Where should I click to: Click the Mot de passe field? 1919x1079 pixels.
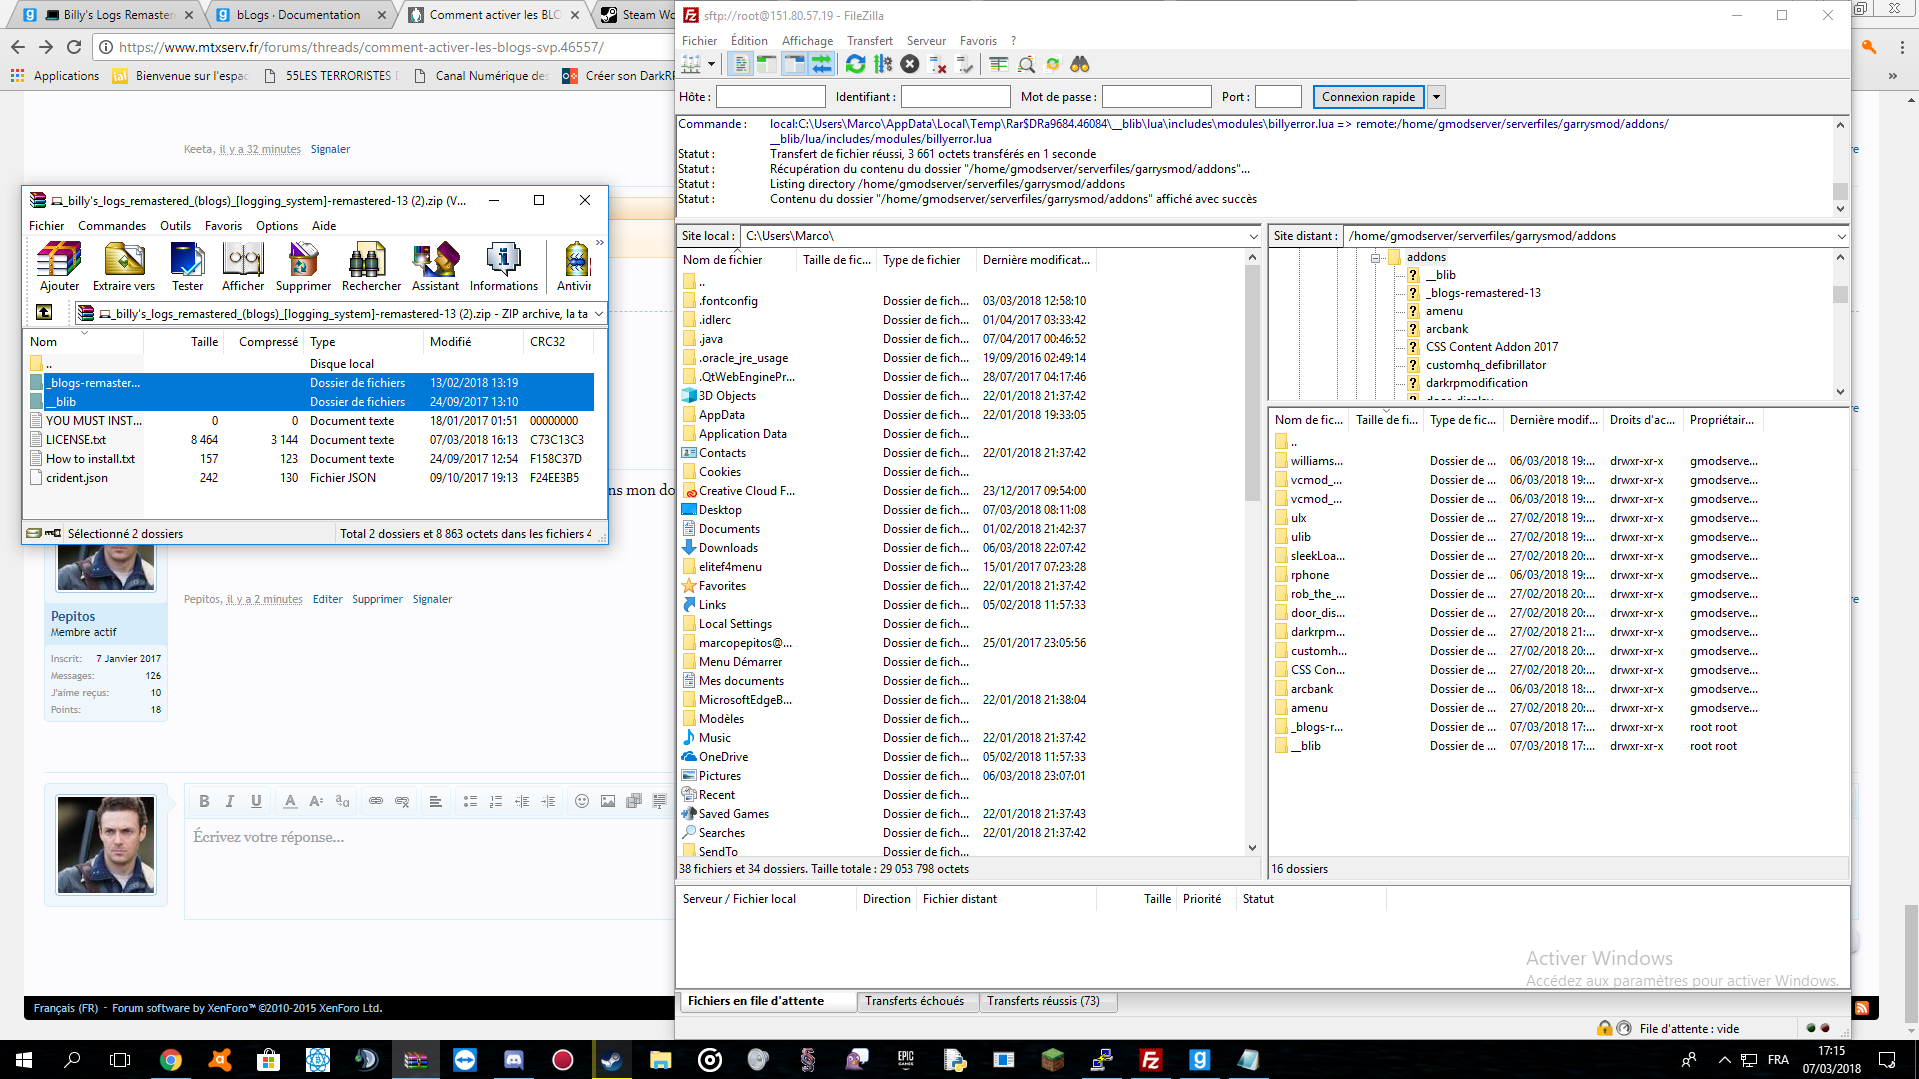tap(1156, 97)
